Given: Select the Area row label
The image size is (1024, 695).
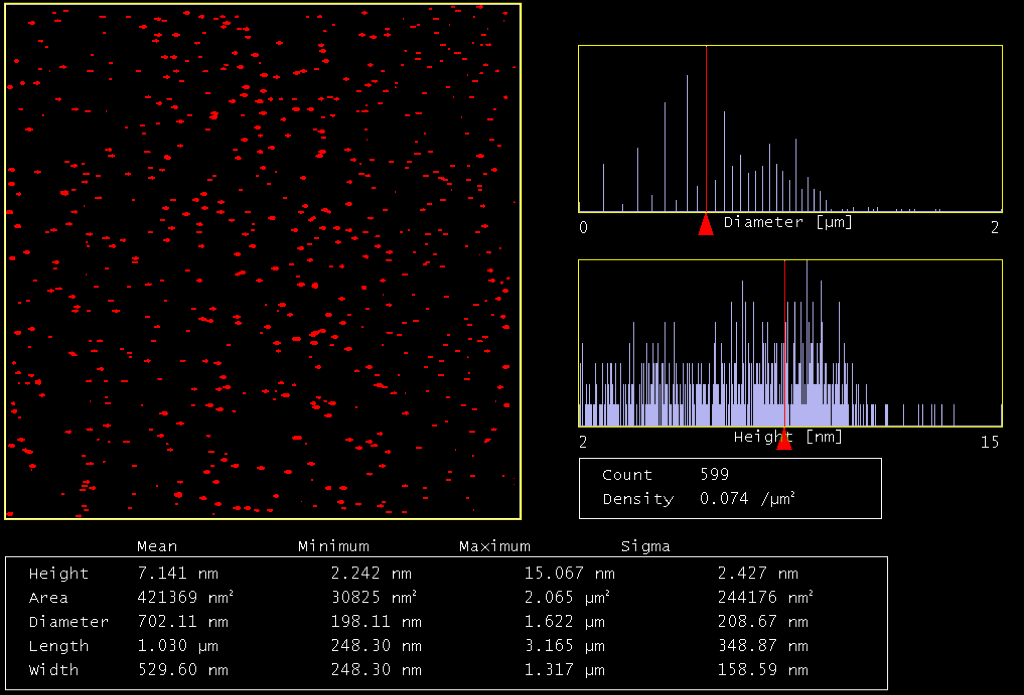Looking at the screenshot, I should (48, 598).
